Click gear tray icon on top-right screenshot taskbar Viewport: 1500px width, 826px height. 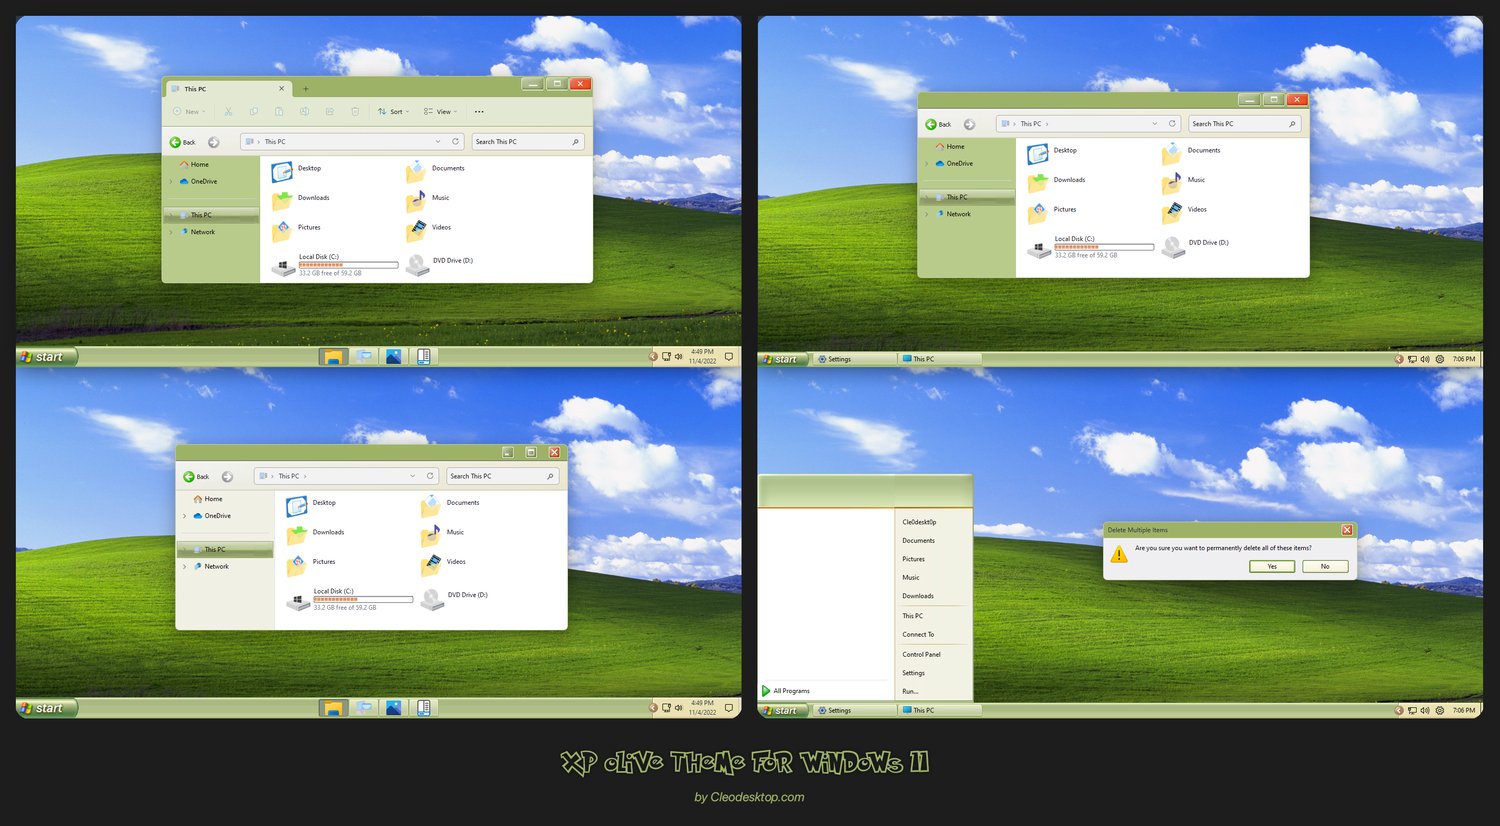coord(1440,359)
